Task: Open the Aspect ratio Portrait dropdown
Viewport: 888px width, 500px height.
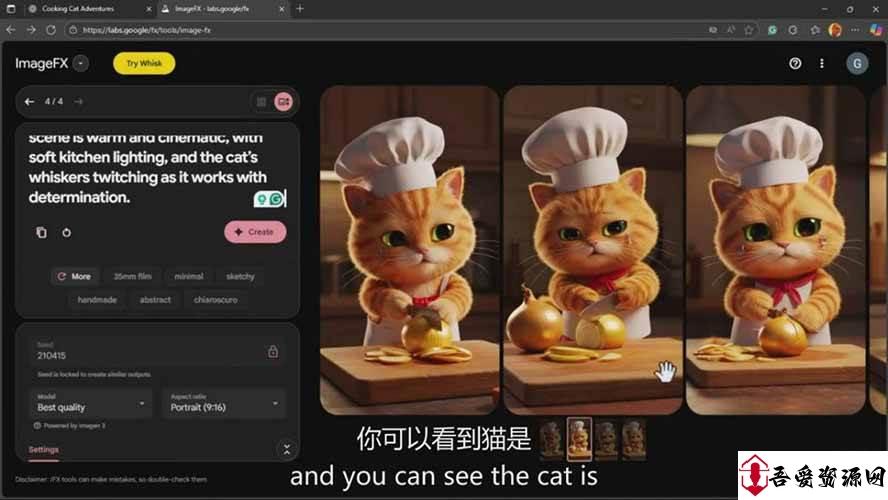Action: click(x=227, y=403)
